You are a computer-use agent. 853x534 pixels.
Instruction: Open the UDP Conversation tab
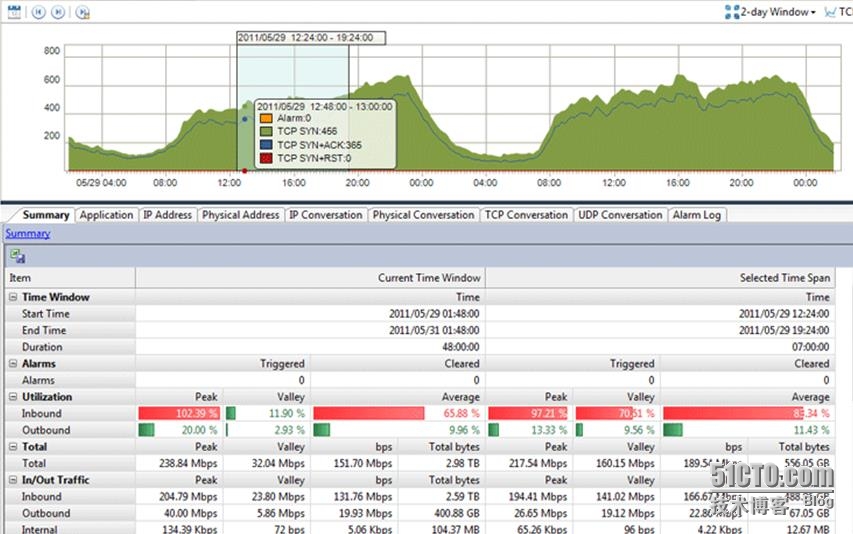click(620, 215)
